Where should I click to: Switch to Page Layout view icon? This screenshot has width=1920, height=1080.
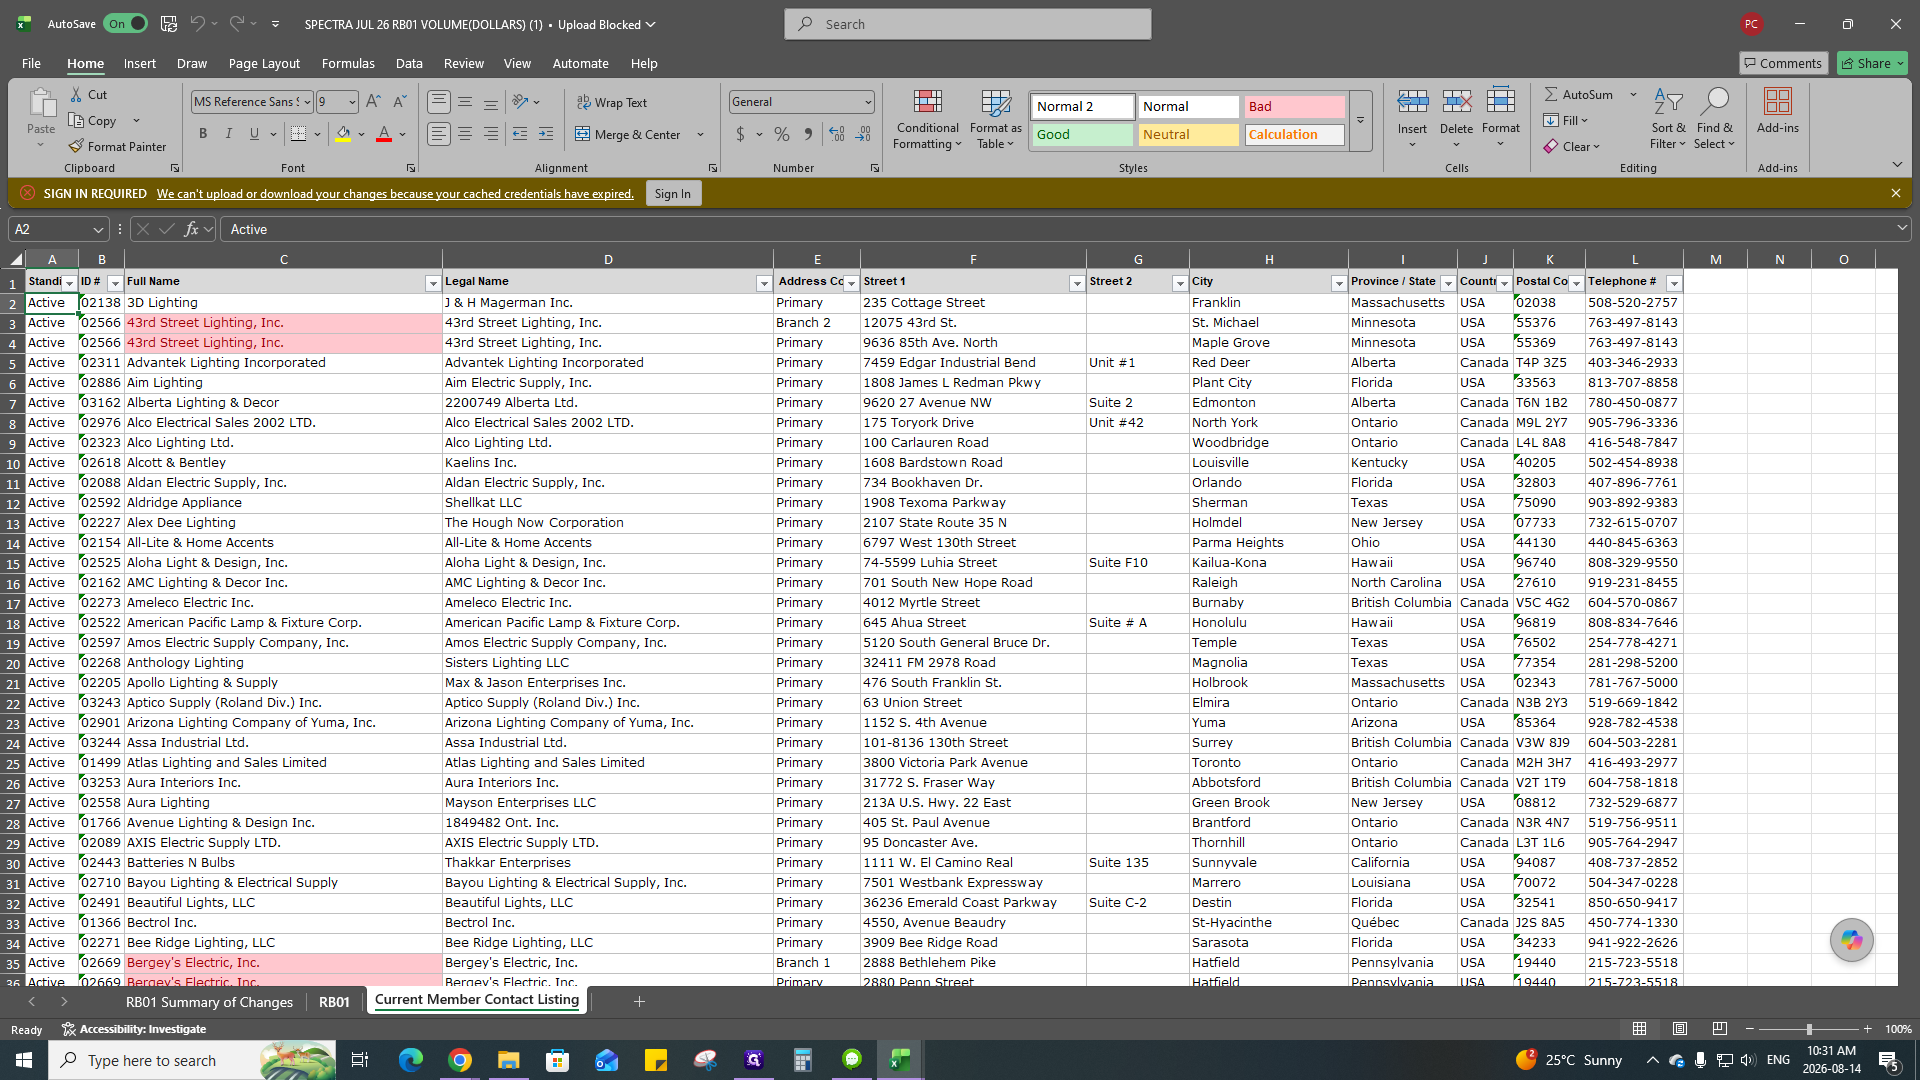coord(1680,1029)
